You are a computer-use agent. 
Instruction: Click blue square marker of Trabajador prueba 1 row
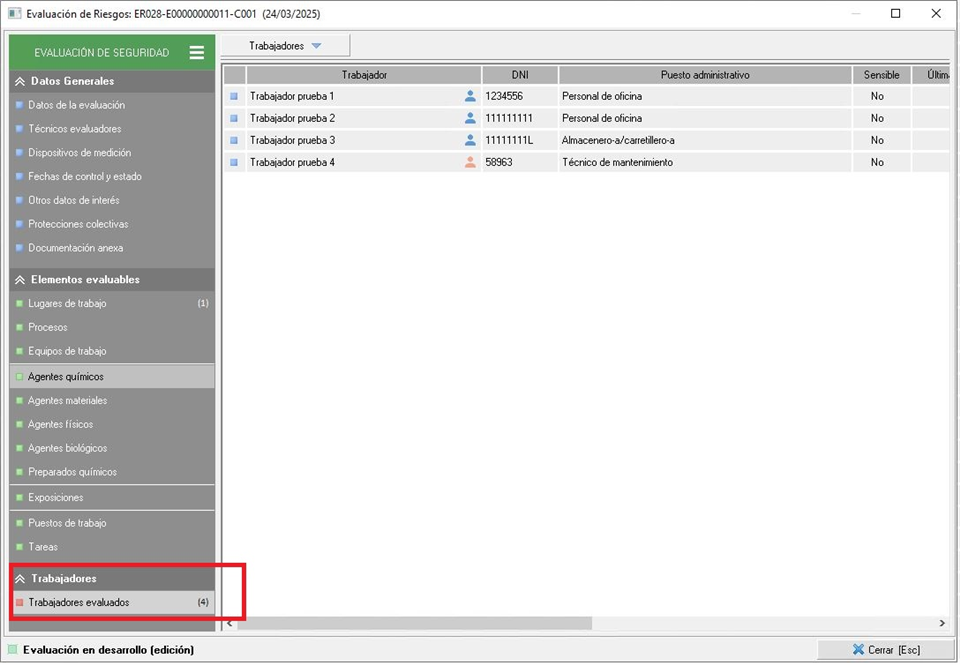click(x=234, y=97)
